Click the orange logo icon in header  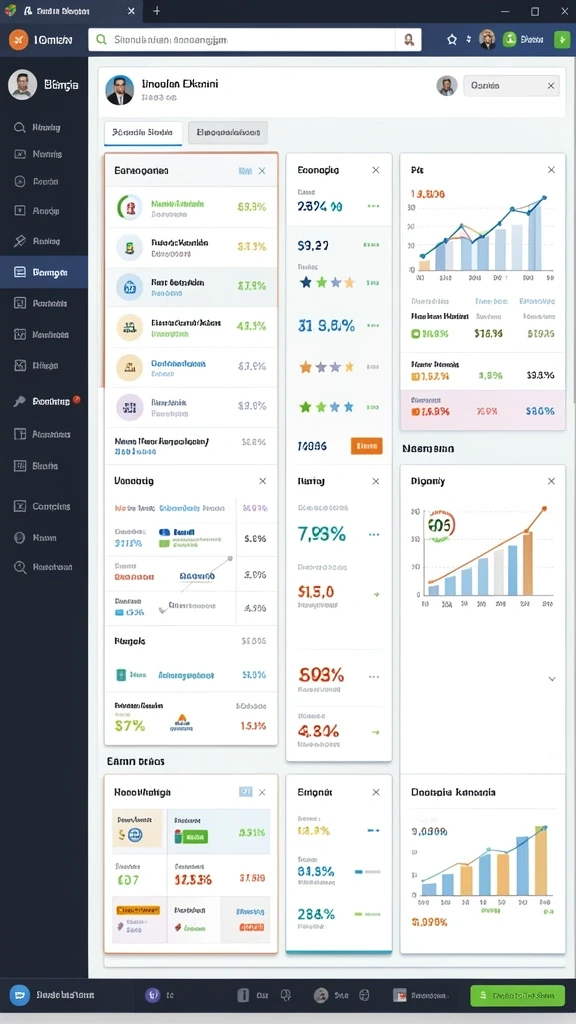tap(18, 39)
